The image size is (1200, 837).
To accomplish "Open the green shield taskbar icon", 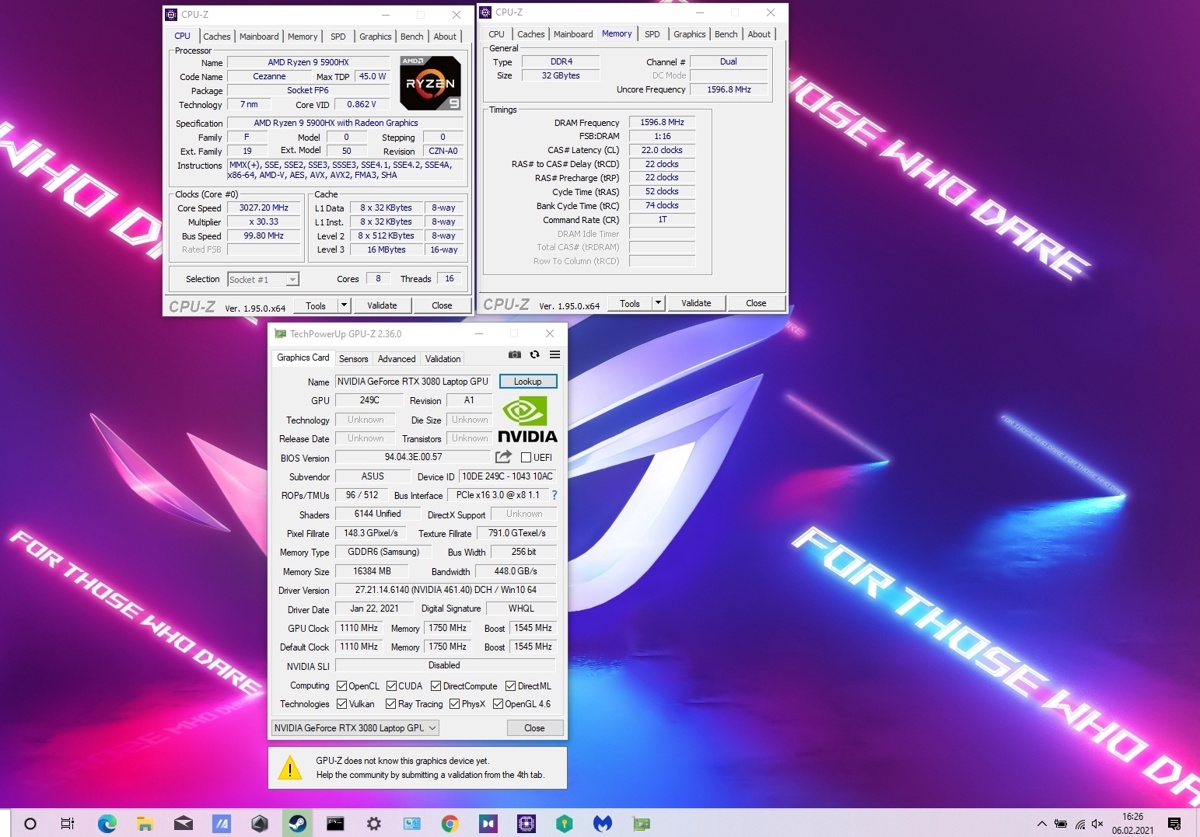I will click(564, 824).
